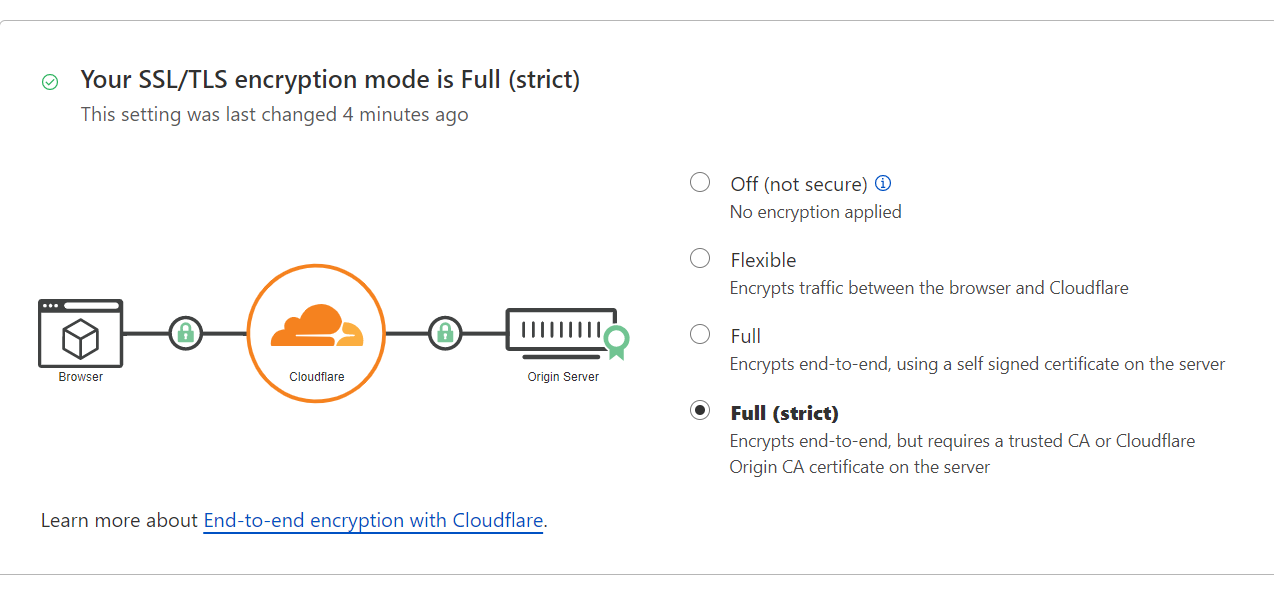Click the info icon beside Off (not secure)
1274x590 pixels.
pyautogui.click(x=883, y=183)
